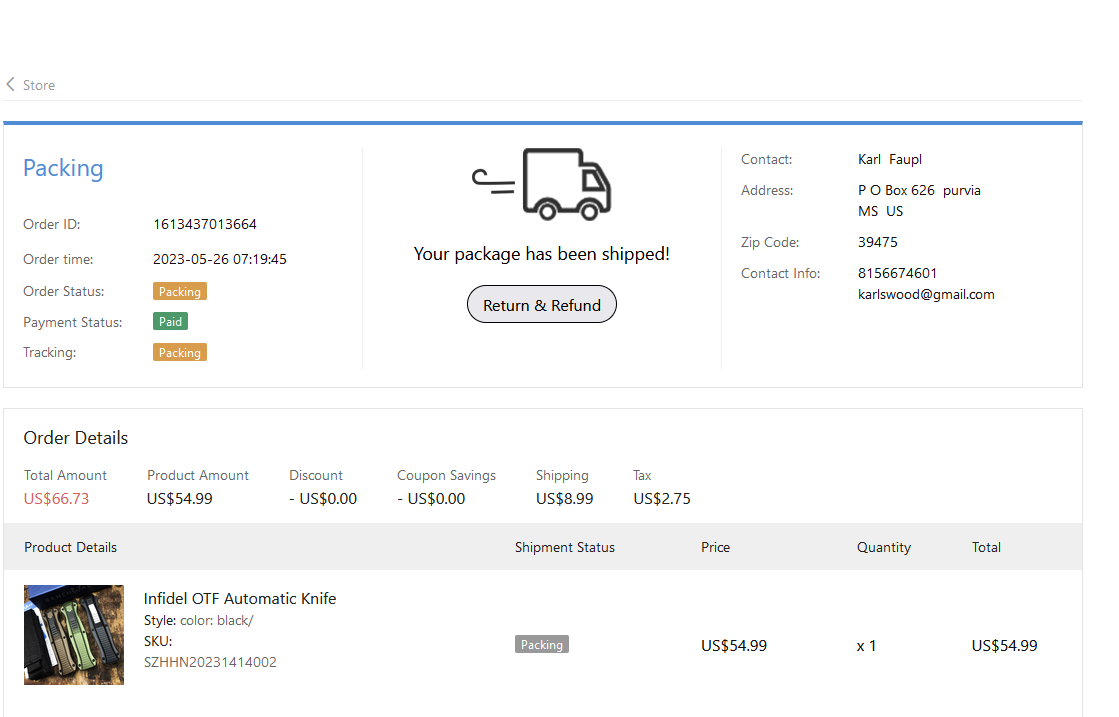1119x717 pixels.
Task: Click the Packing badge beside Tracking
Action: pos(180,353)
